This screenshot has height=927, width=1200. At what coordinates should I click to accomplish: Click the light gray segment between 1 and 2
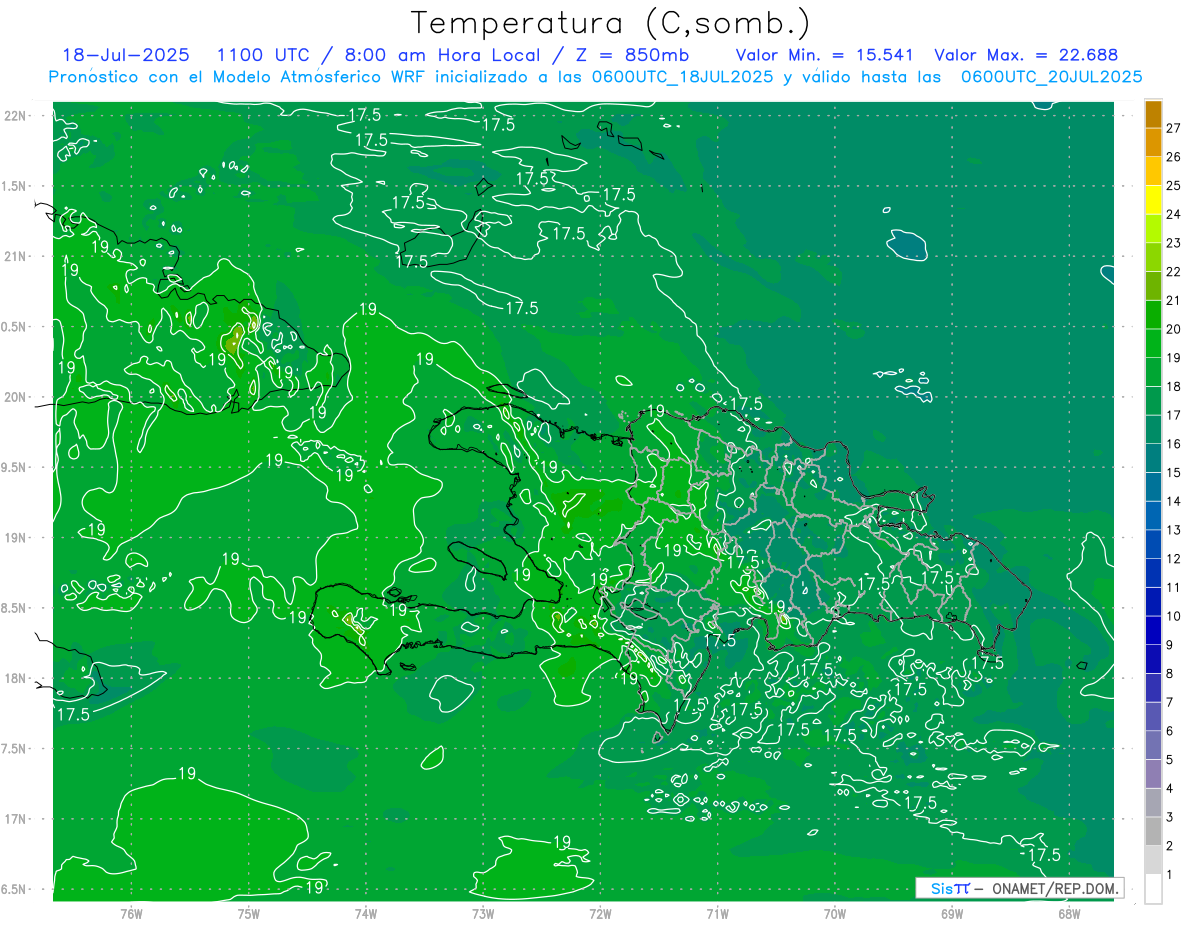point(1153,860)
